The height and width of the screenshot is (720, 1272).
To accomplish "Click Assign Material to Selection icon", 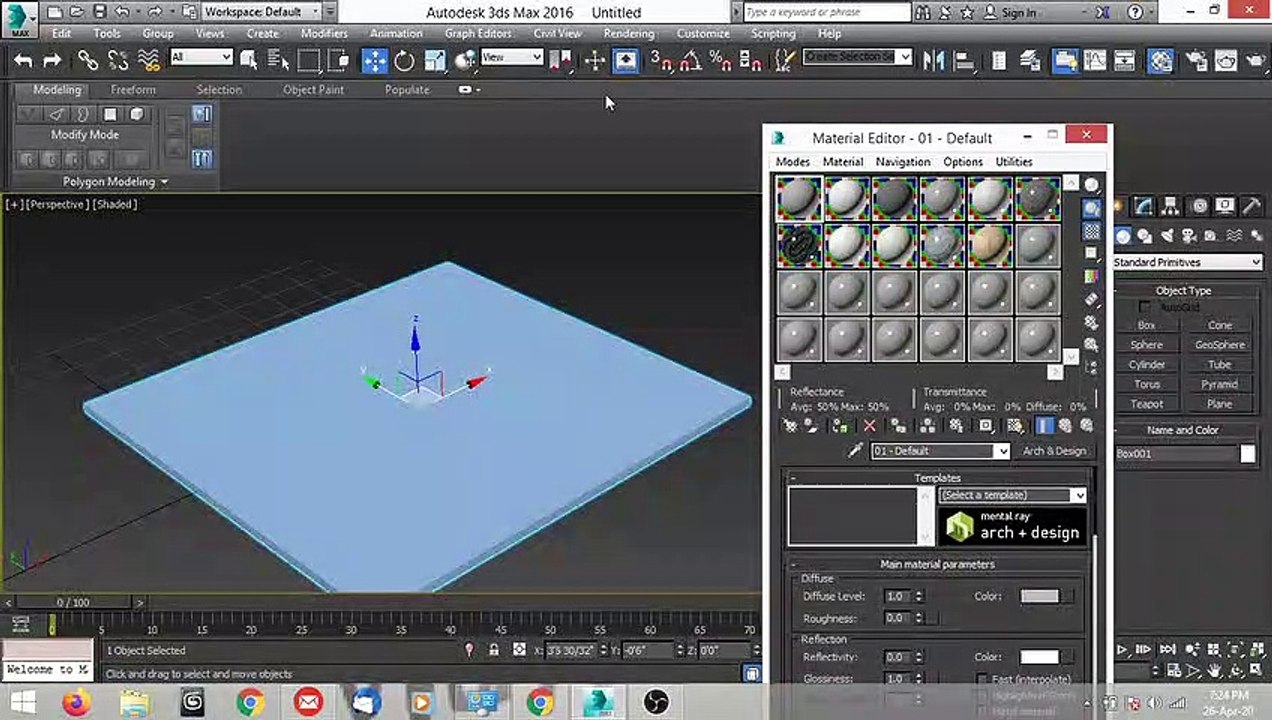I will [839, 426].
